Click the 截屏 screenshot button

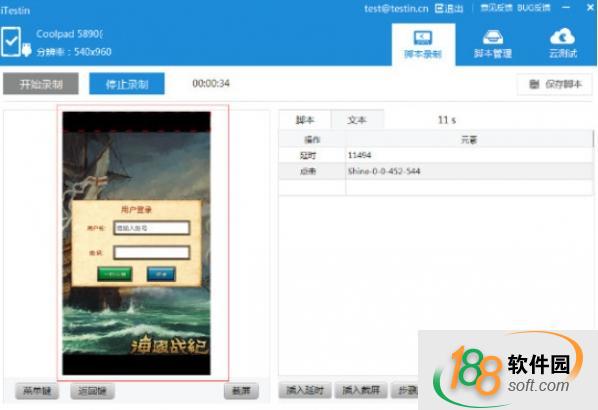(x=241, y=391)
